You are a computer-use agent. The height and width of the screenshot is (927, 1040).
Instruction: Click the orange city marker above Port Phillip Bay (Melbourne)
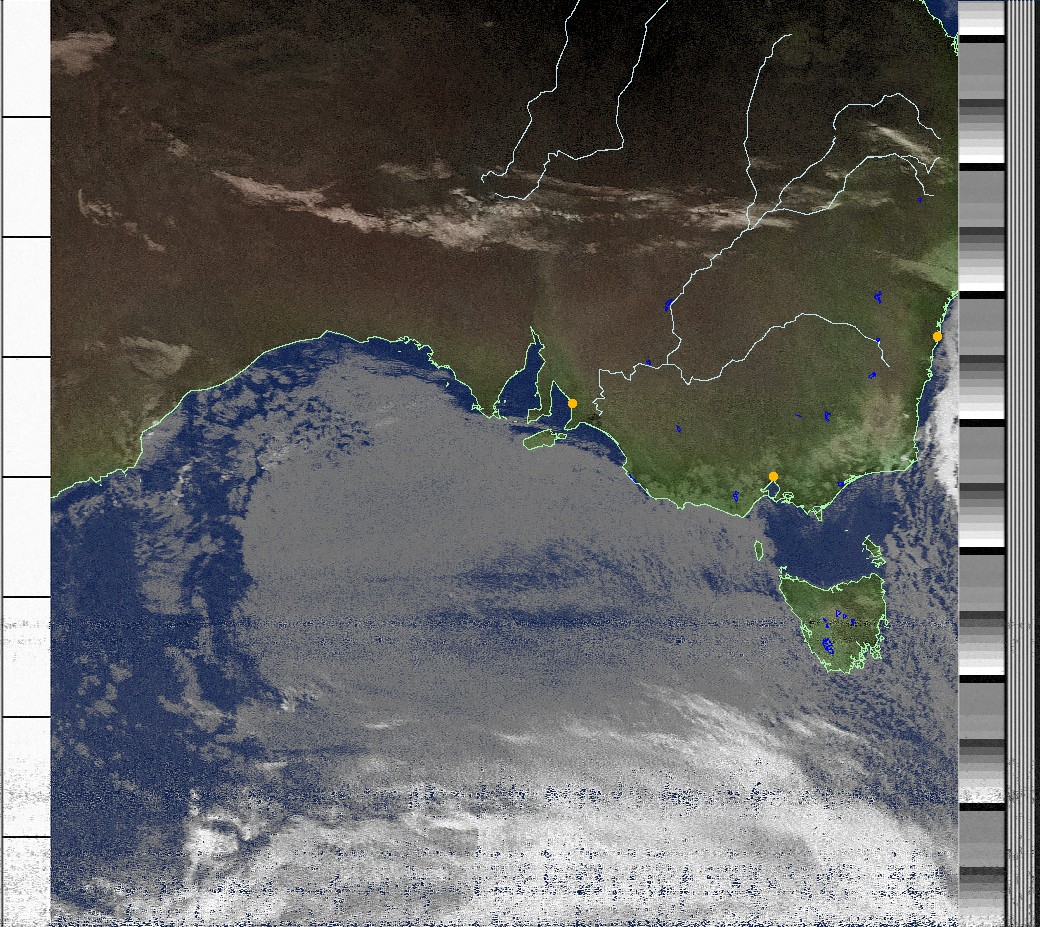point(773,476)
